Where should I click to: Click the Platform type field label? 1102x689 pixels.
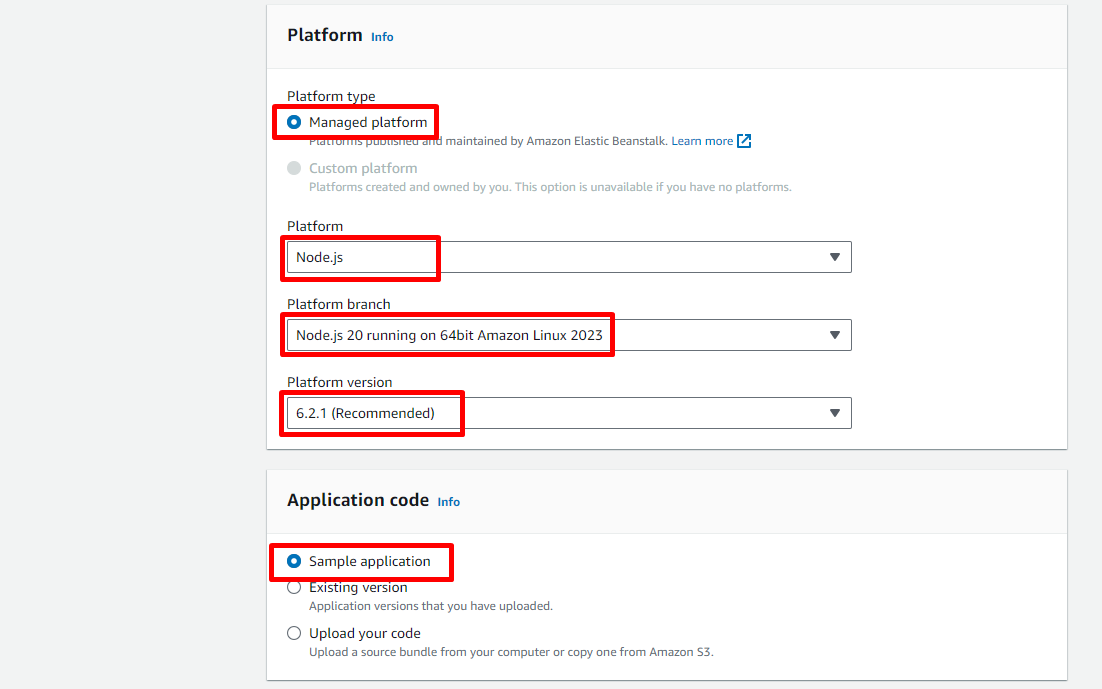click(x=331, y=96)
